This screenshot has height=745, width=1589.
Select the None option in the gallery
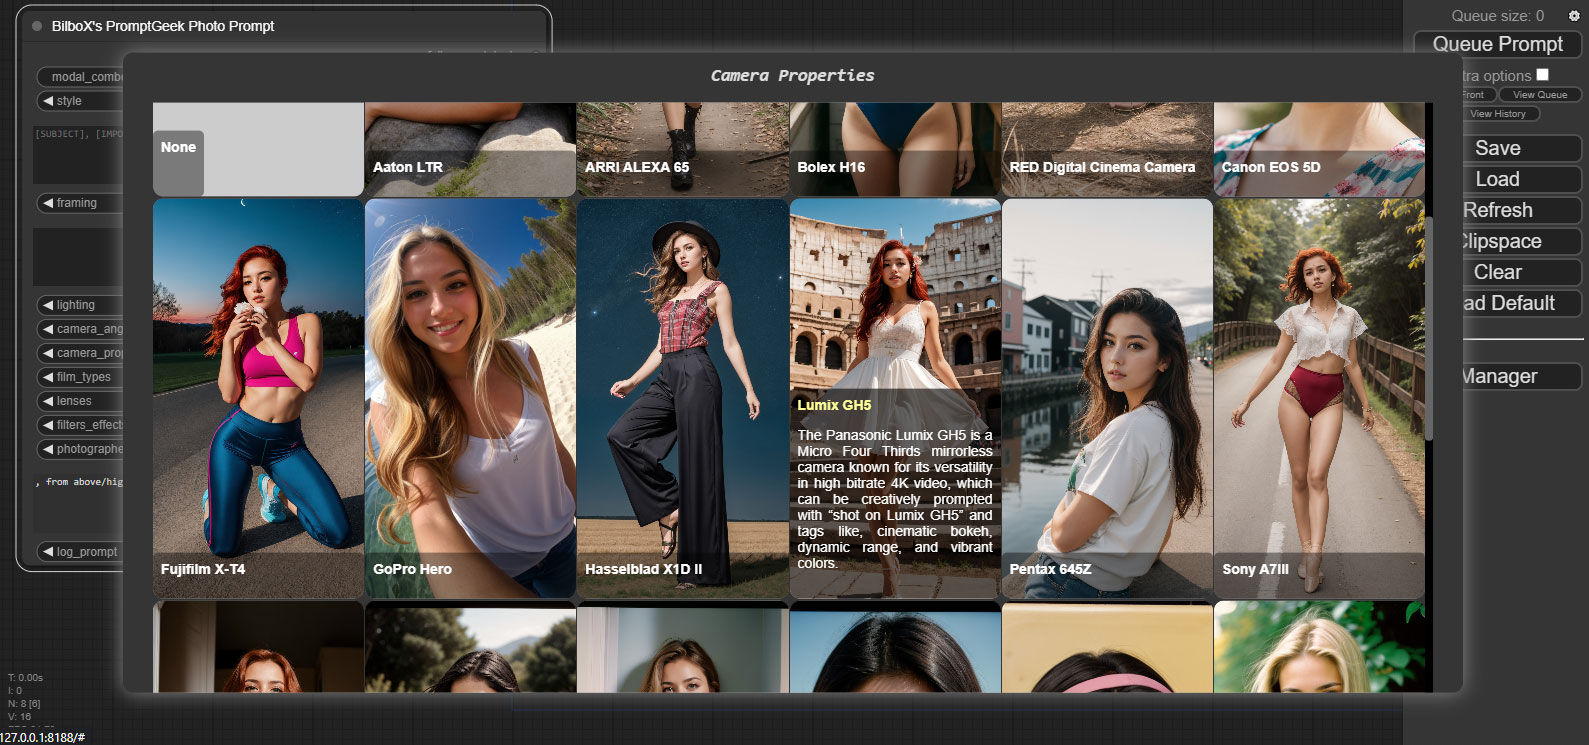coord(258,149)
